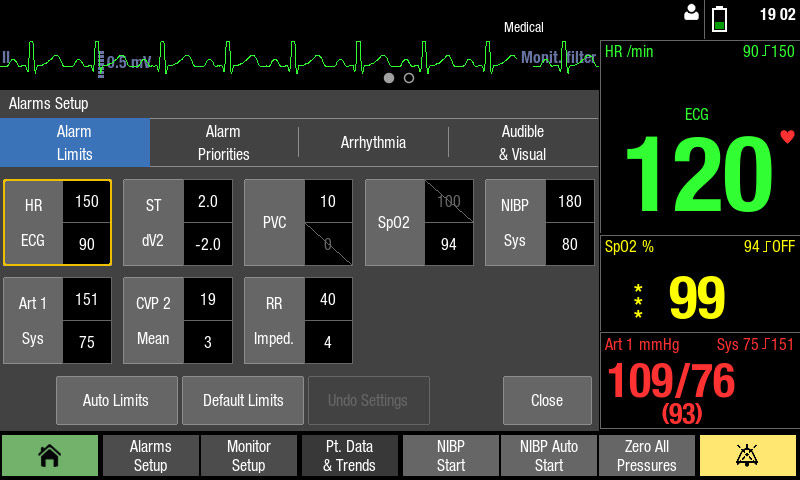Tap the Default Limits button
Screen dimensions: 800x480
pyautogui.click(x=243, y=400)
